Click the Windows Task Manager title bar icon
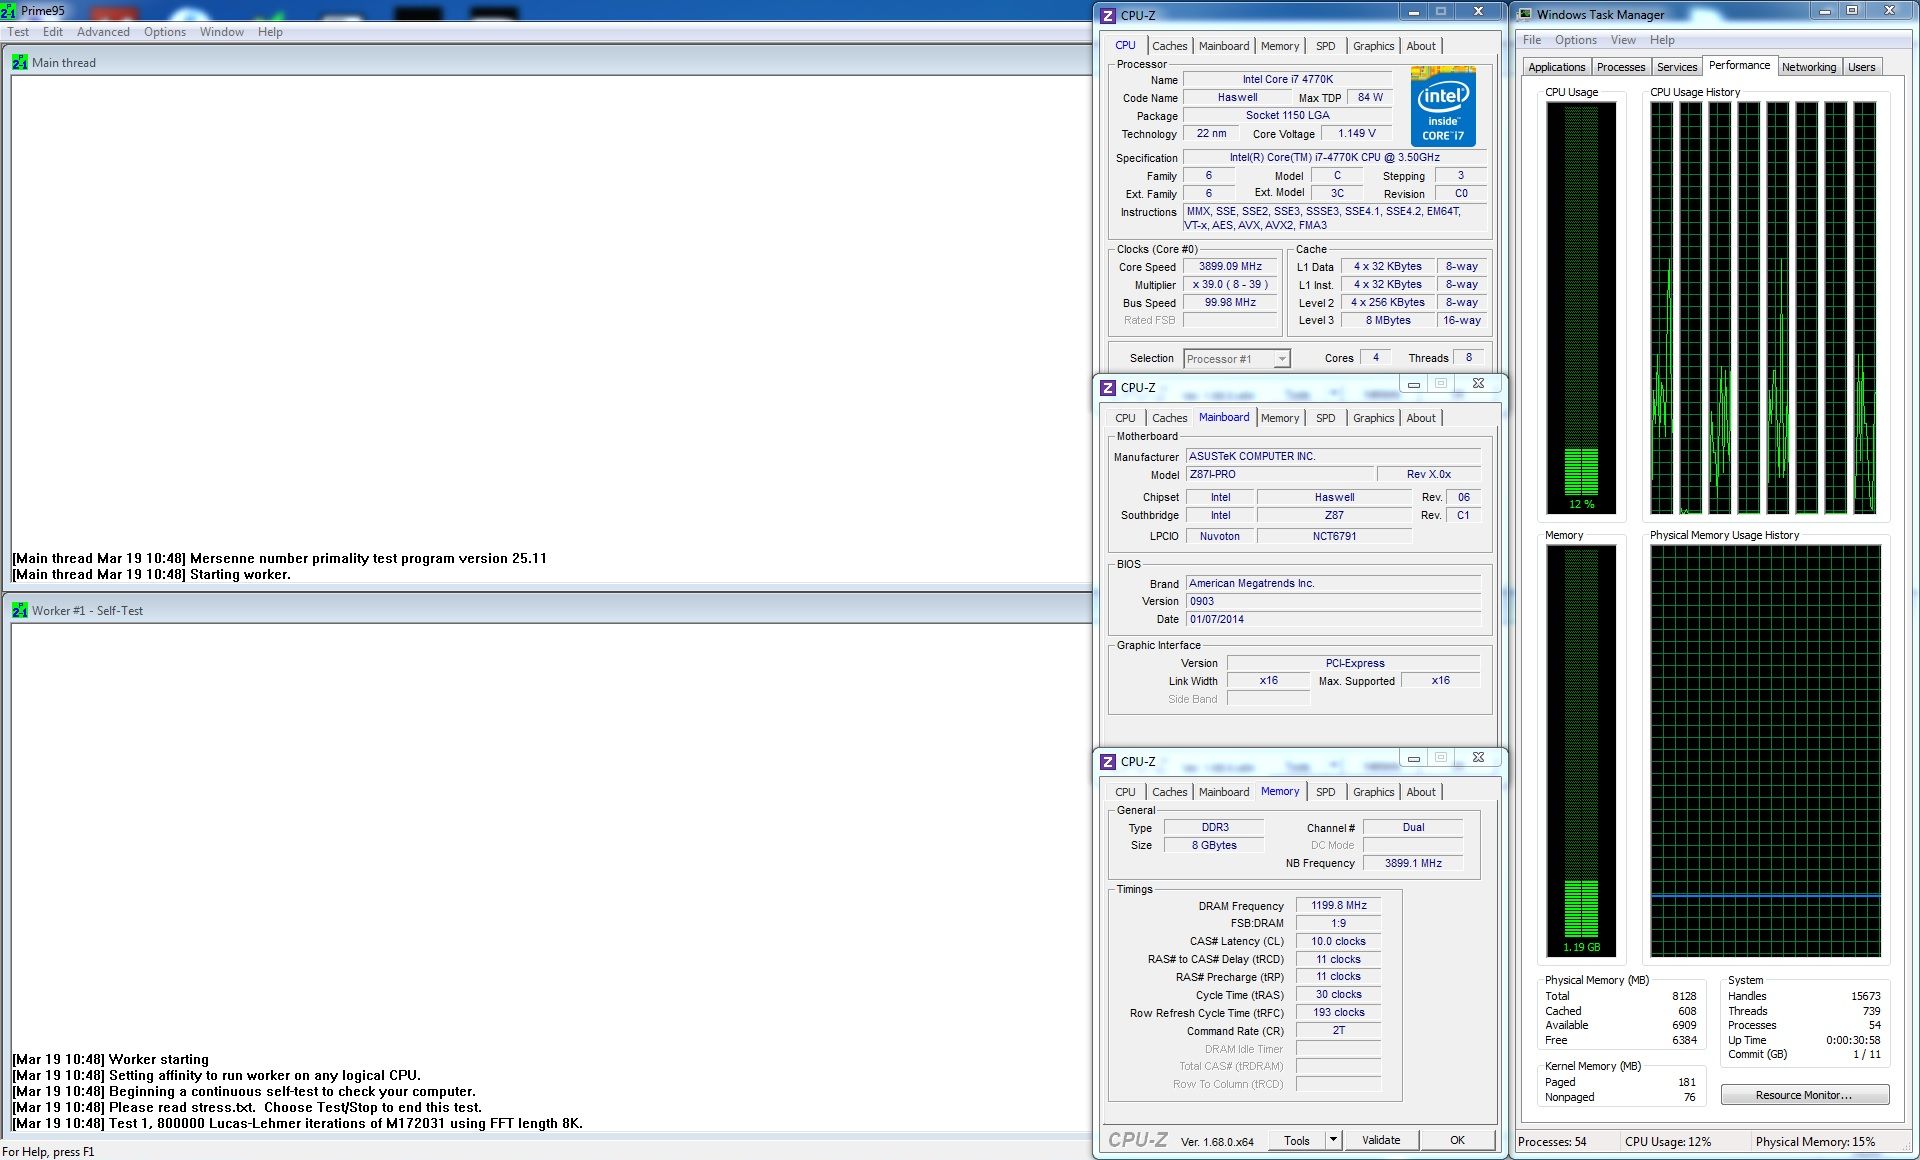The width and height of the screenshot is (1920, 1160). coord(1525,14)
